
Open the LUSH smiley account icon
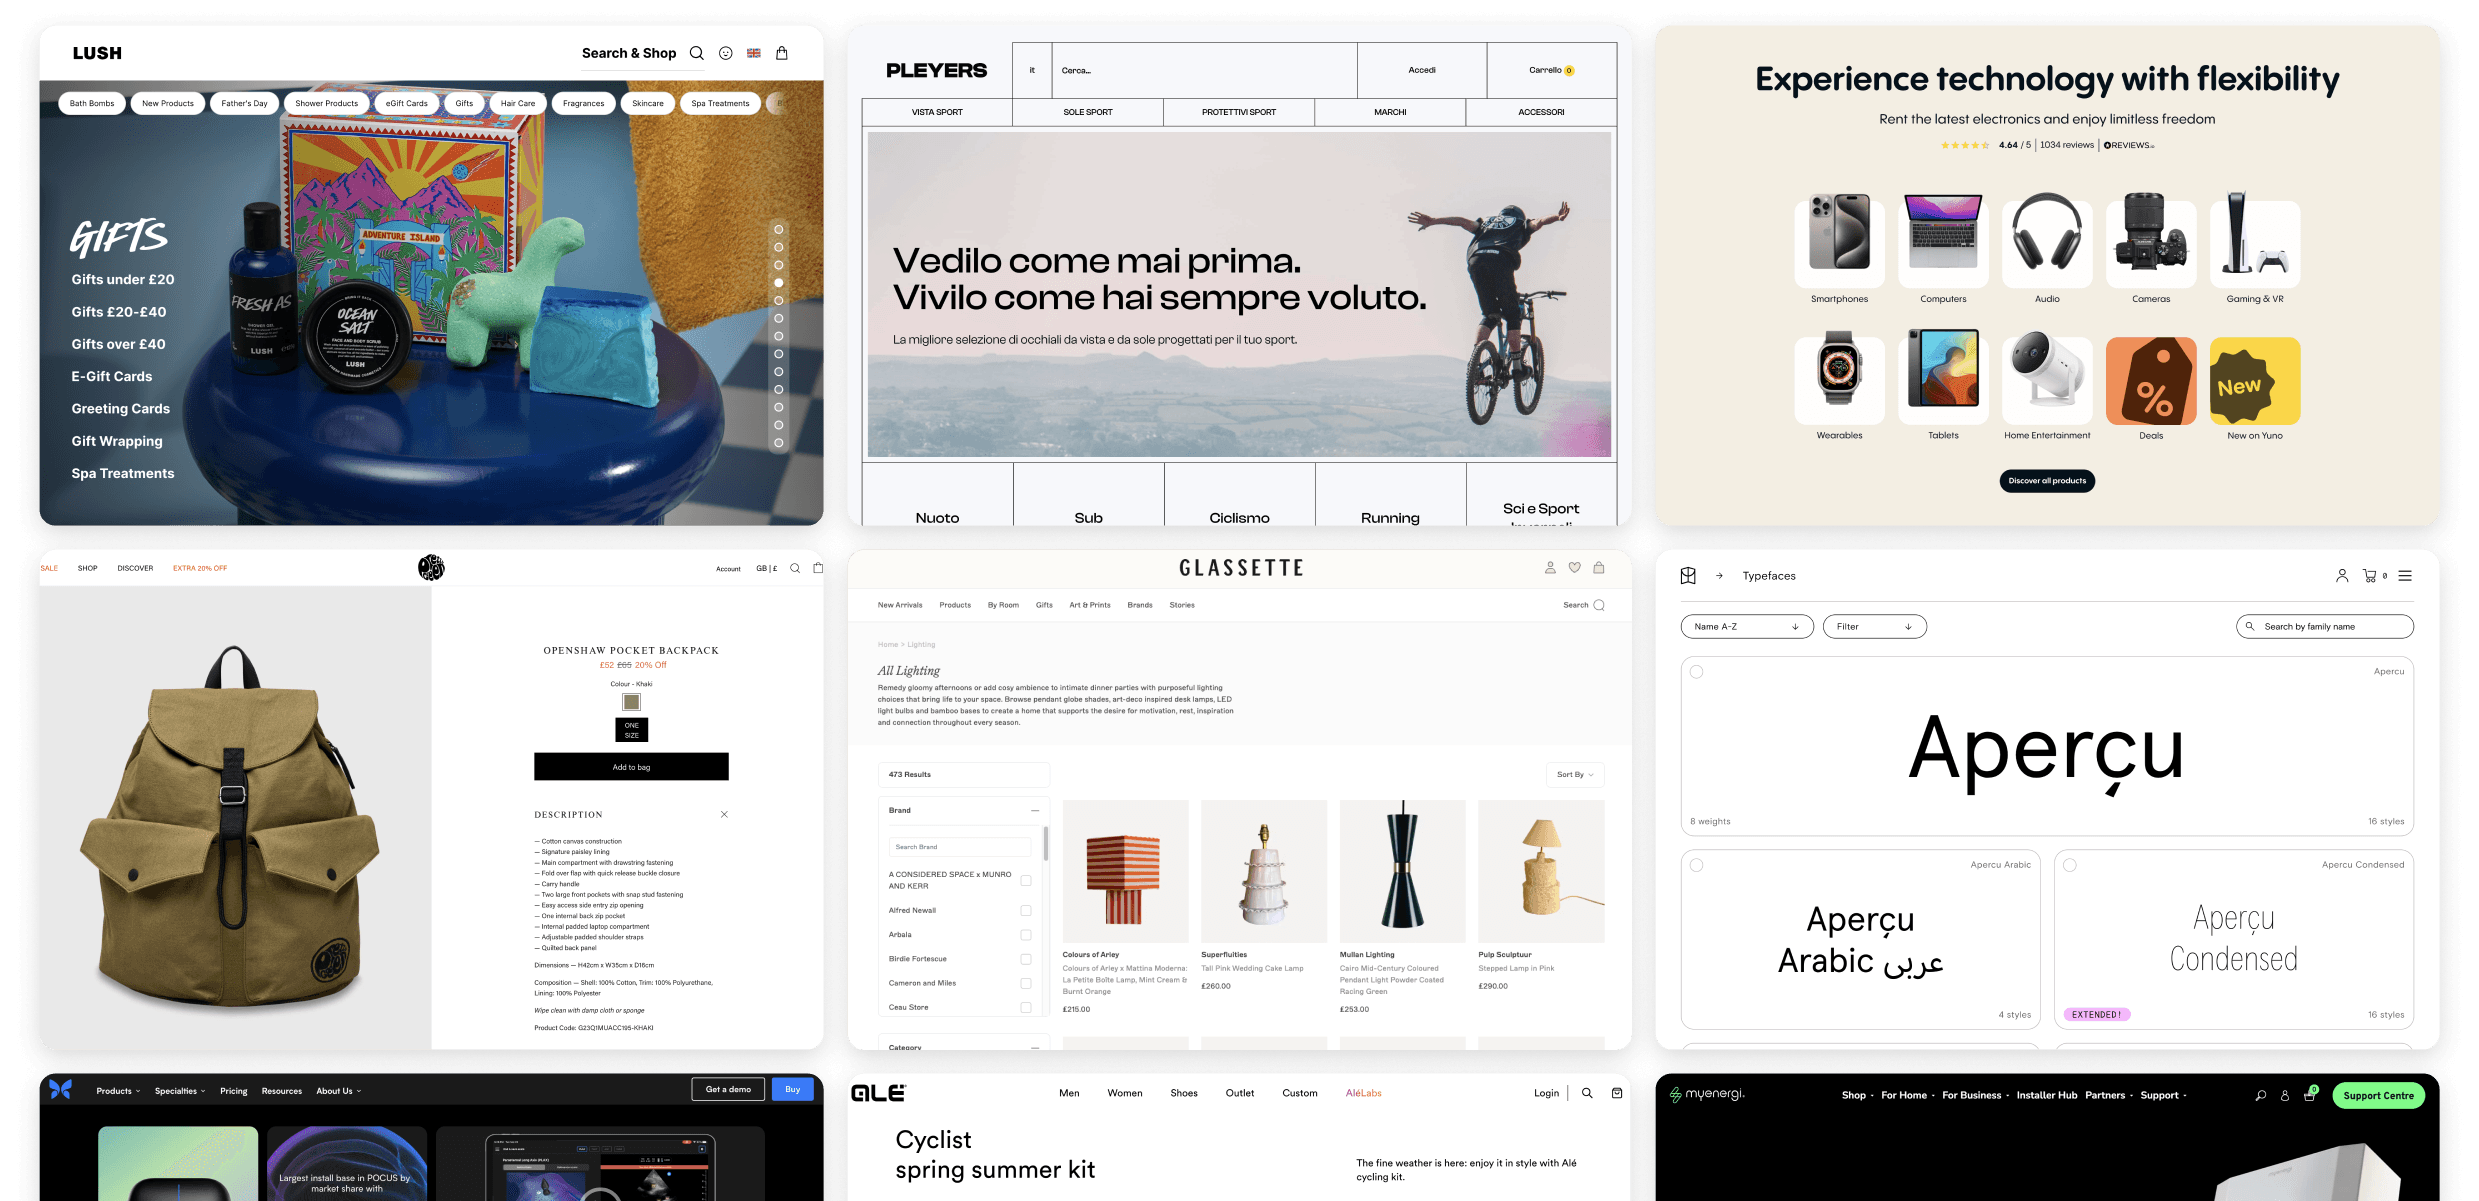point(726,53)
